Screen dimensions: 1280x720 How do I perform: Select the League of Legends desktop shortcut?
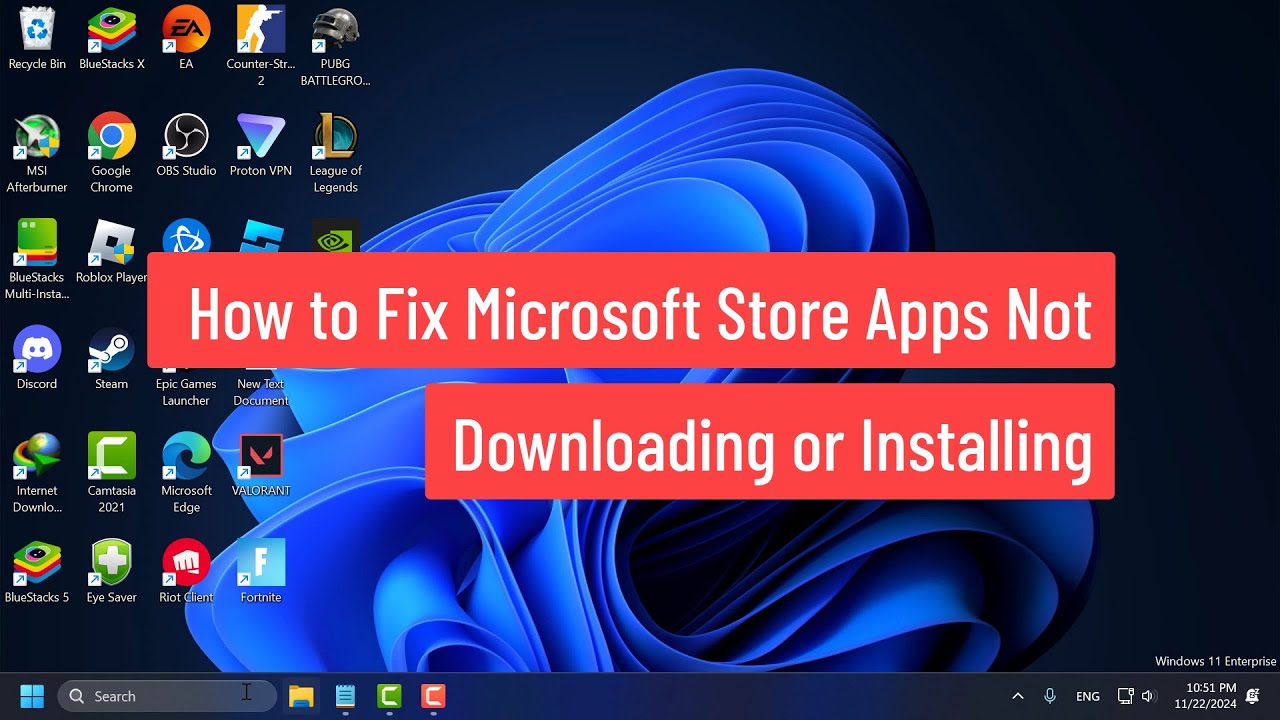(335, 153)
